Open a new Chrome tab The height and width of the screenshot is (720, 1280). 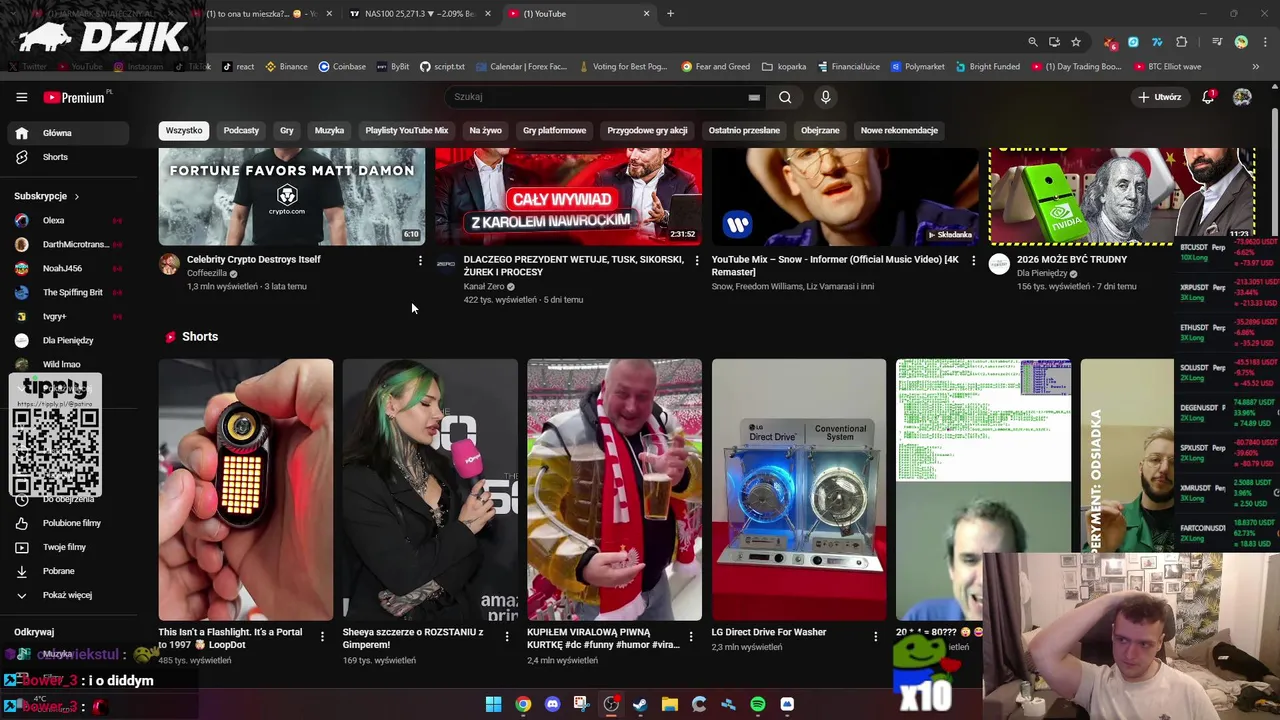click(670, 14)
